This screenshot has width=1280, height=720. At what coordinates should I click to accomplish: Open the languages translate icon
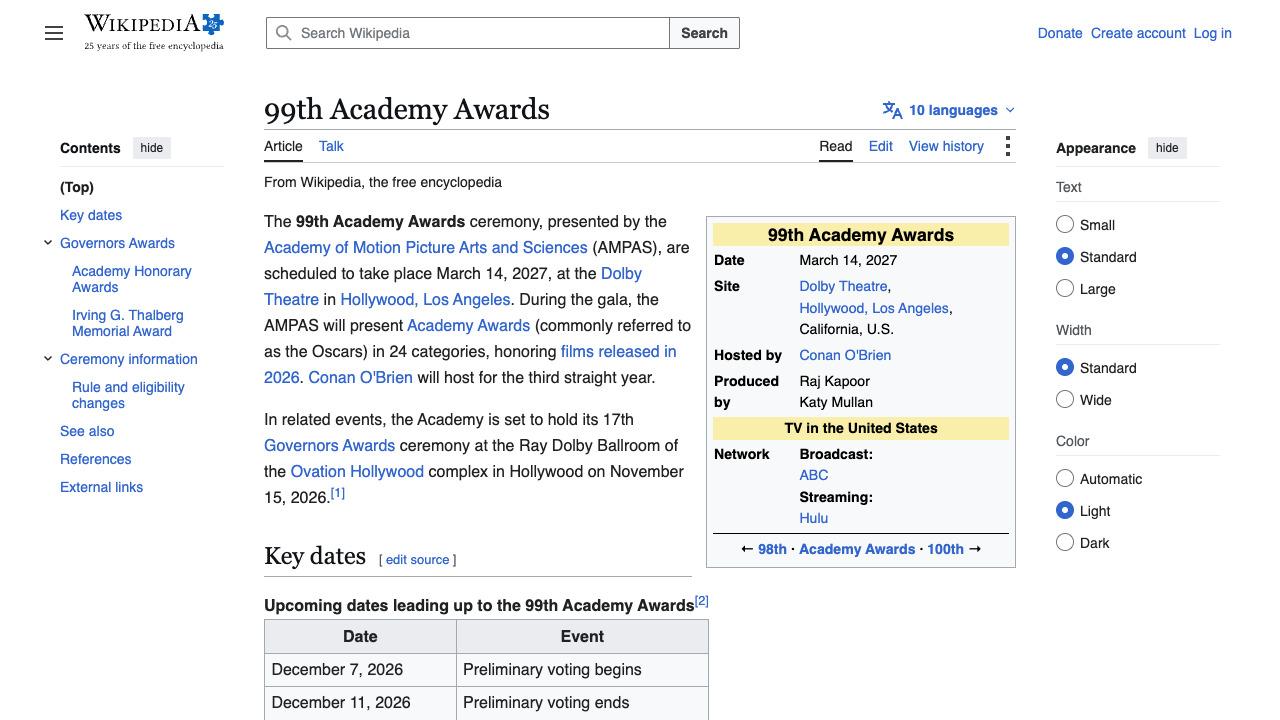tap(892, 110)
